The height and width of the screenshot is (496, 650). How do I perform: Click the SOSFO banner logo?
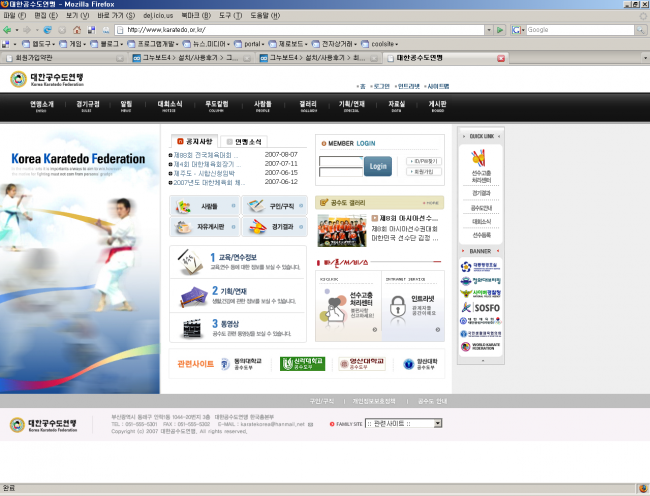click(481, 307)
